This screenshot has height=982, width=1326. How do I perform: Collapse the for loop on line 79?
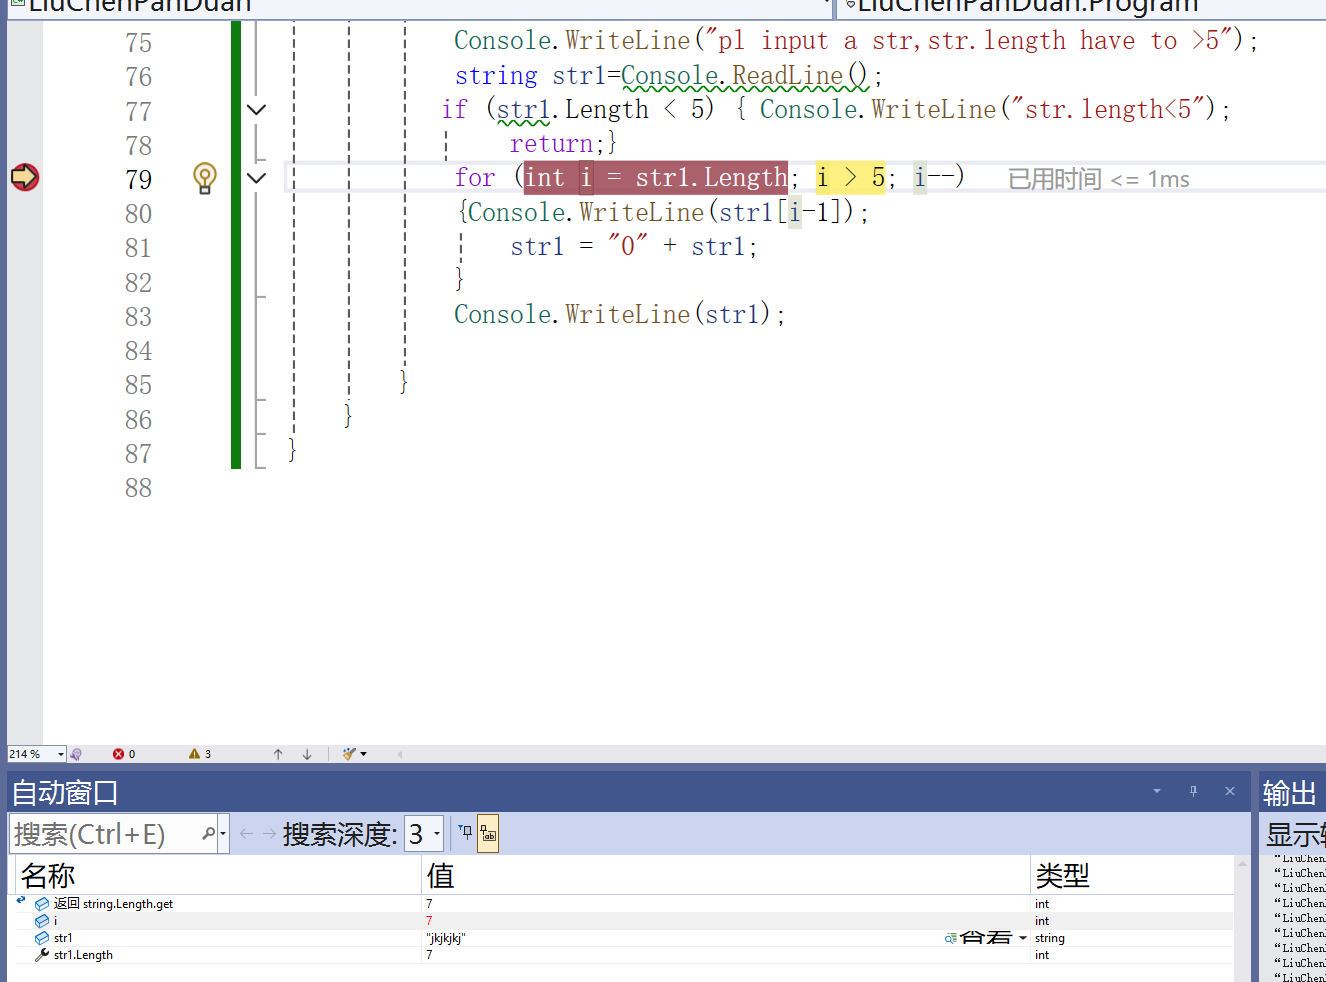coord(257,178)
